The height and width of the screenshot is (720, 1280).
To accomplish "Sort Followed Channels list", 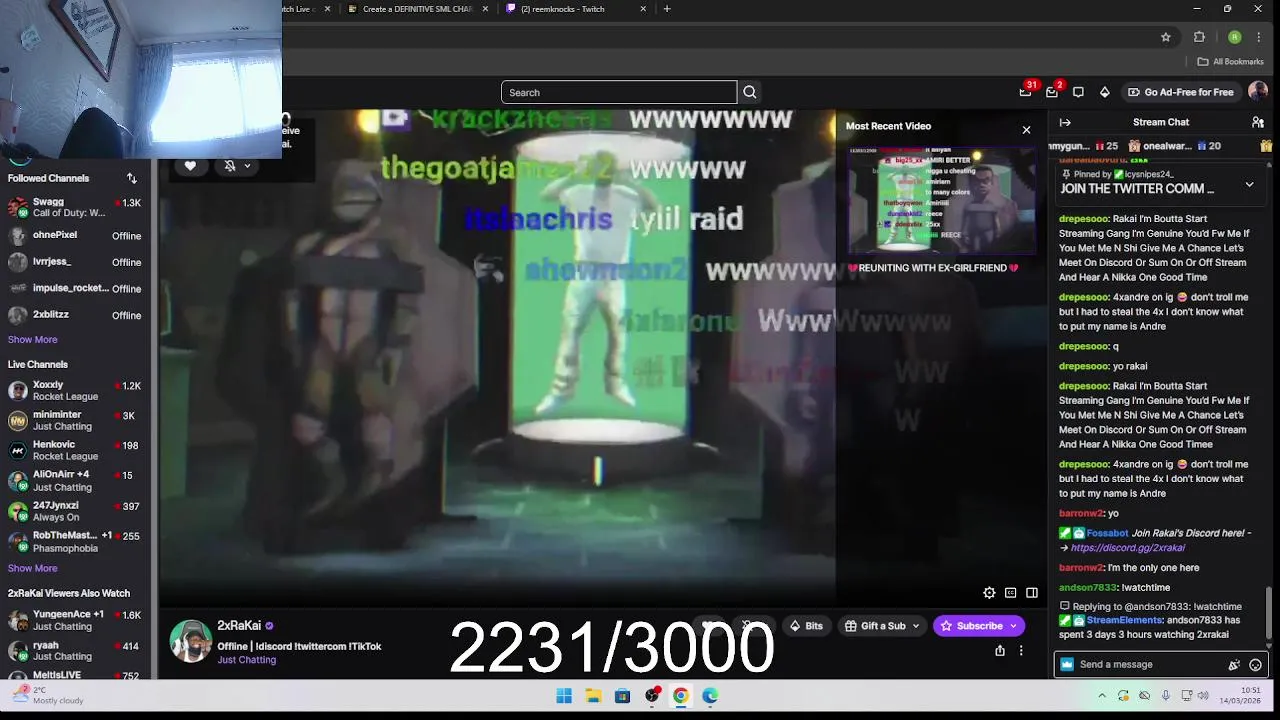I will pos(131,178).
